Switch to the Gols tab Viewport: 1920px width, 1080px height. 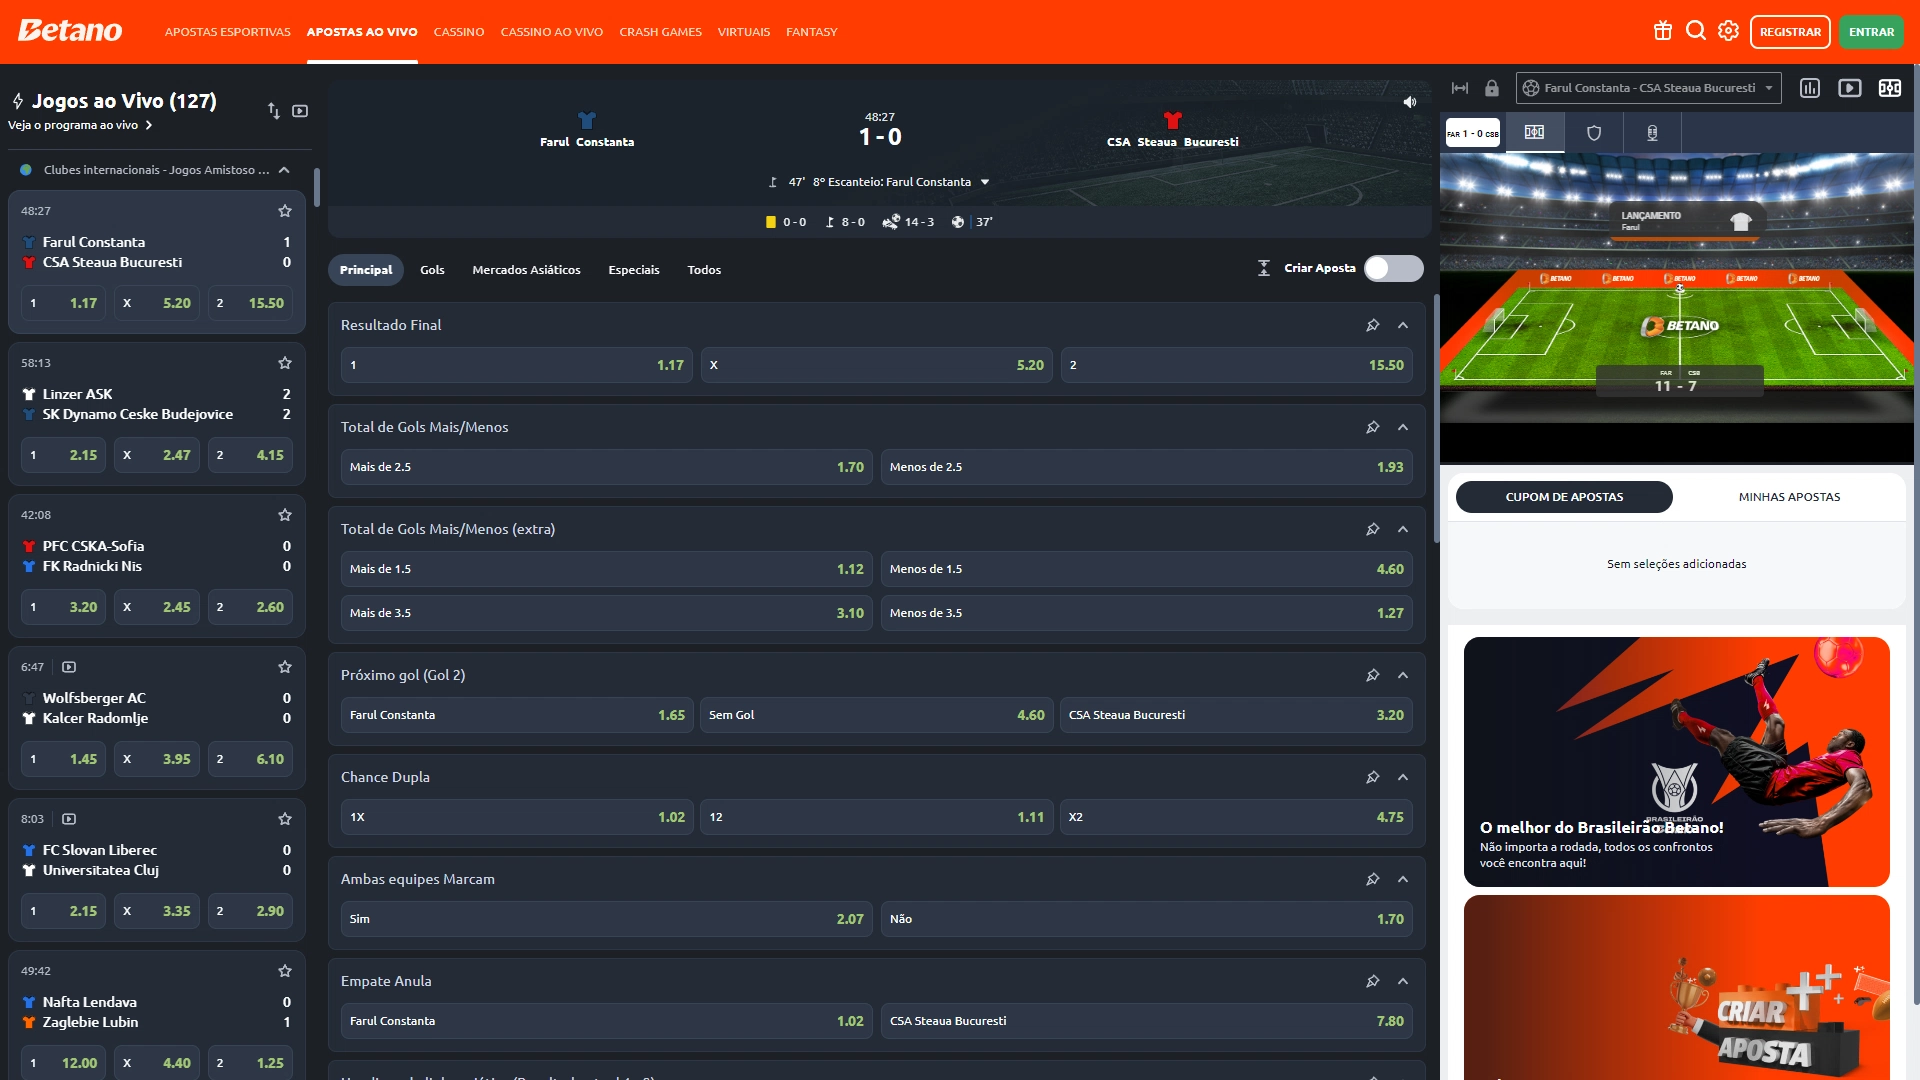[432, 270]
